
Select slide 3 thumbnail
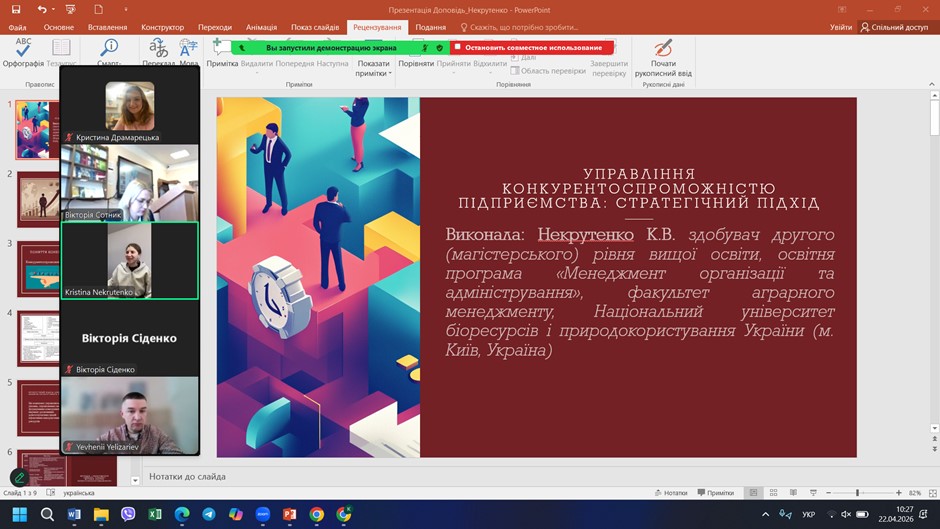click(38, 269)
